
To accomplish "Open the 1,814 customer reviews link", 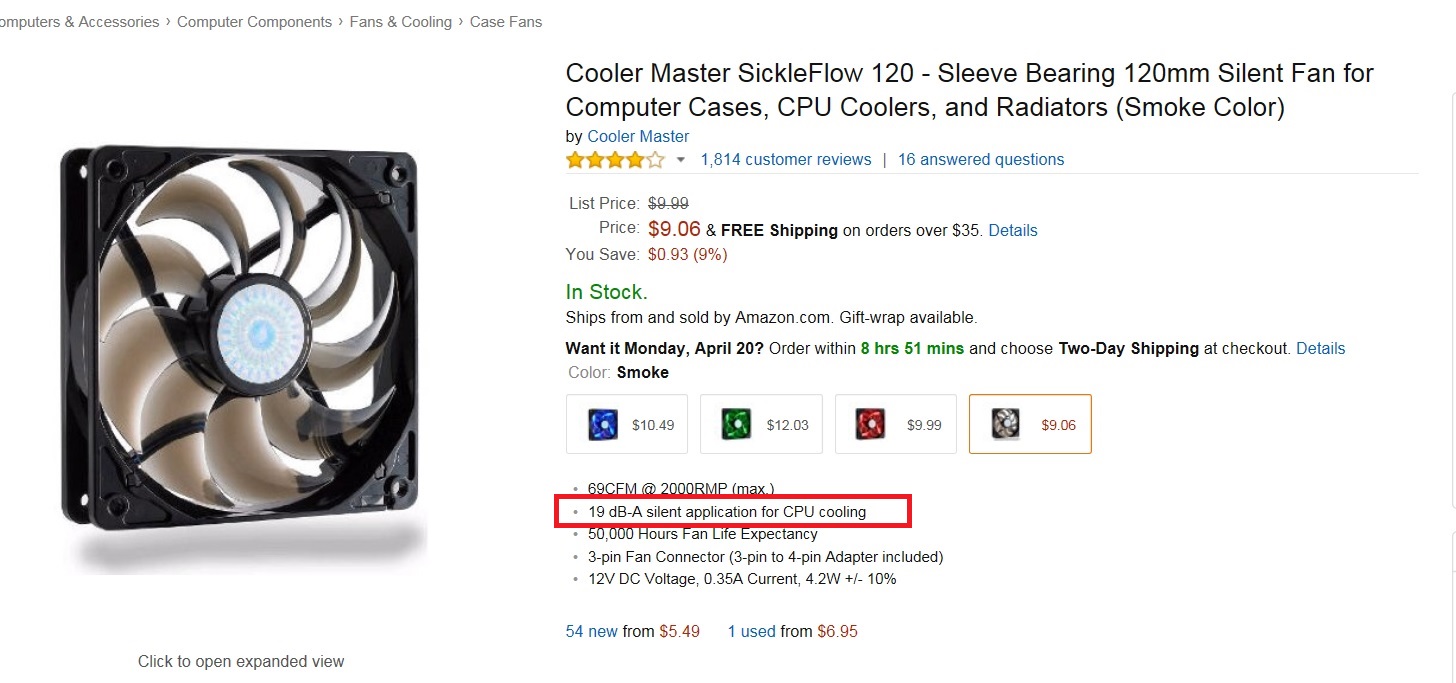I will (x=785, y=160).
